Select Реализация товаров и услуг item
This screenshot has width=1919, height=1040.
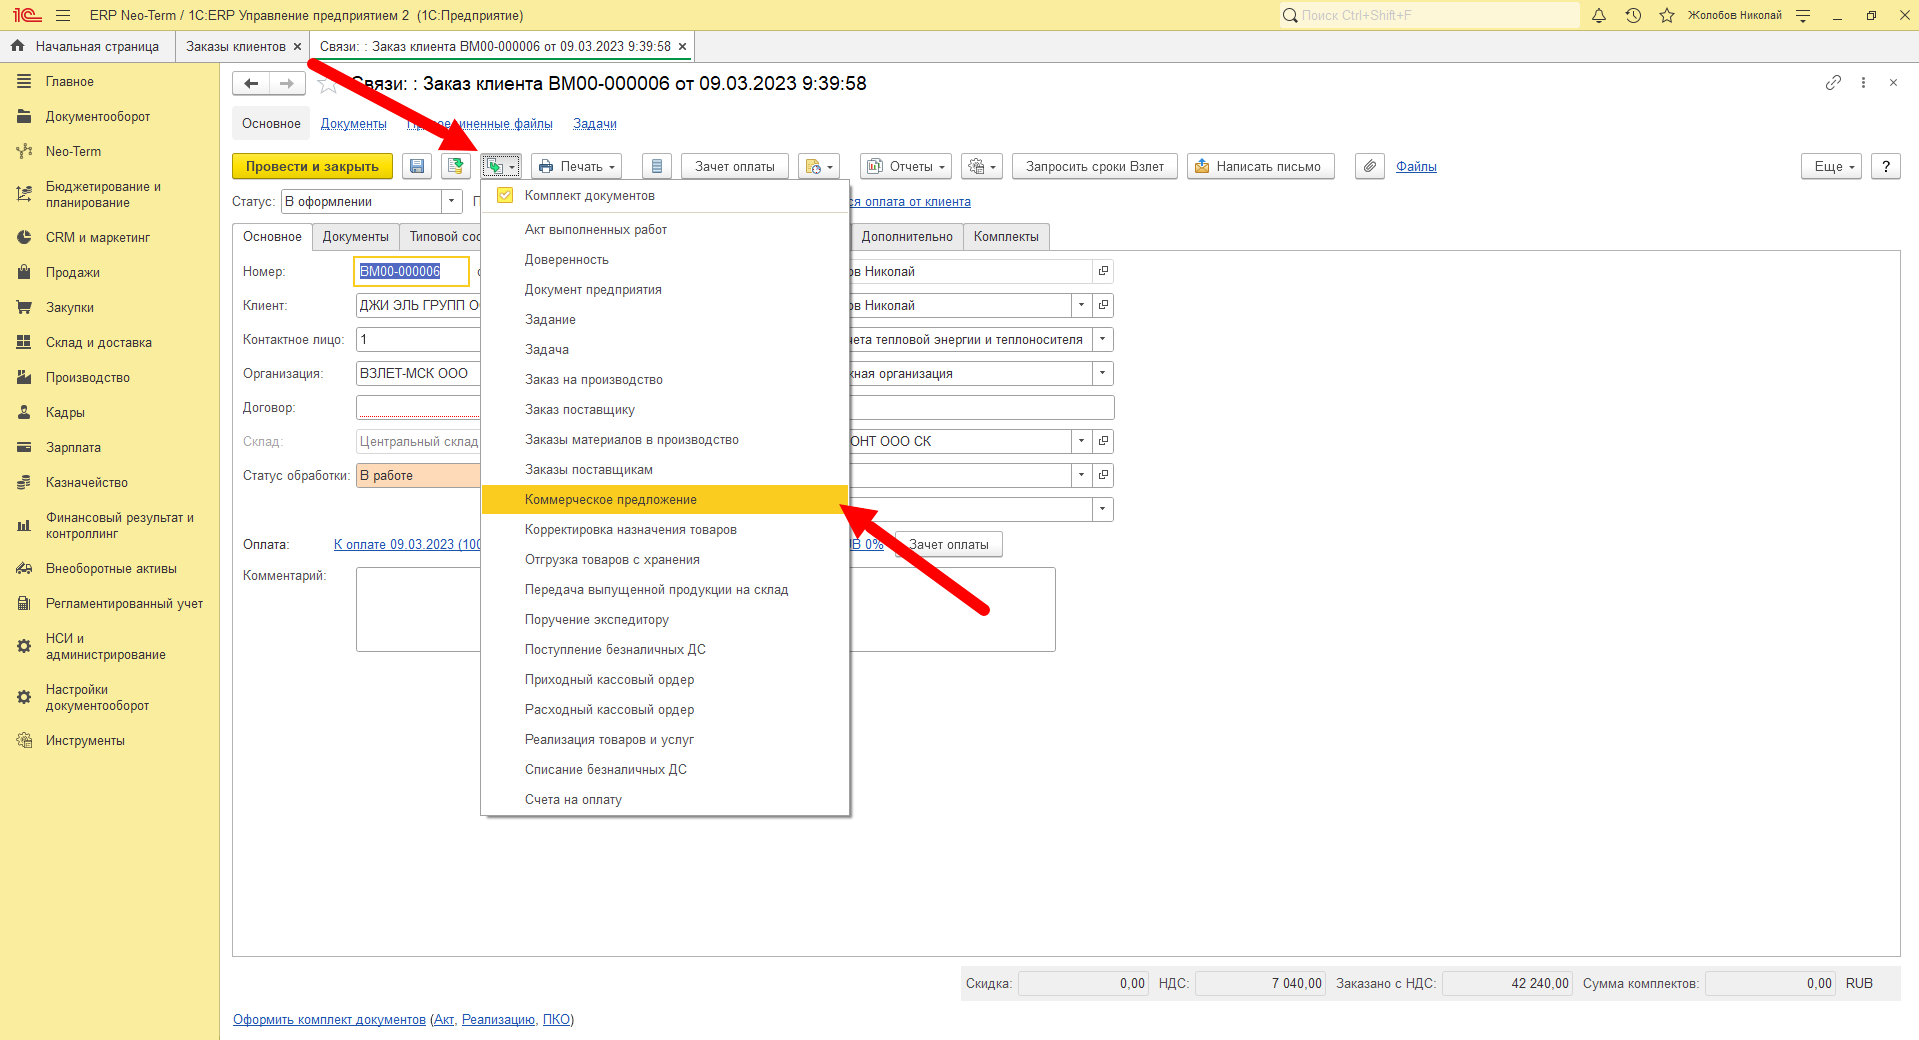point(665,740)
